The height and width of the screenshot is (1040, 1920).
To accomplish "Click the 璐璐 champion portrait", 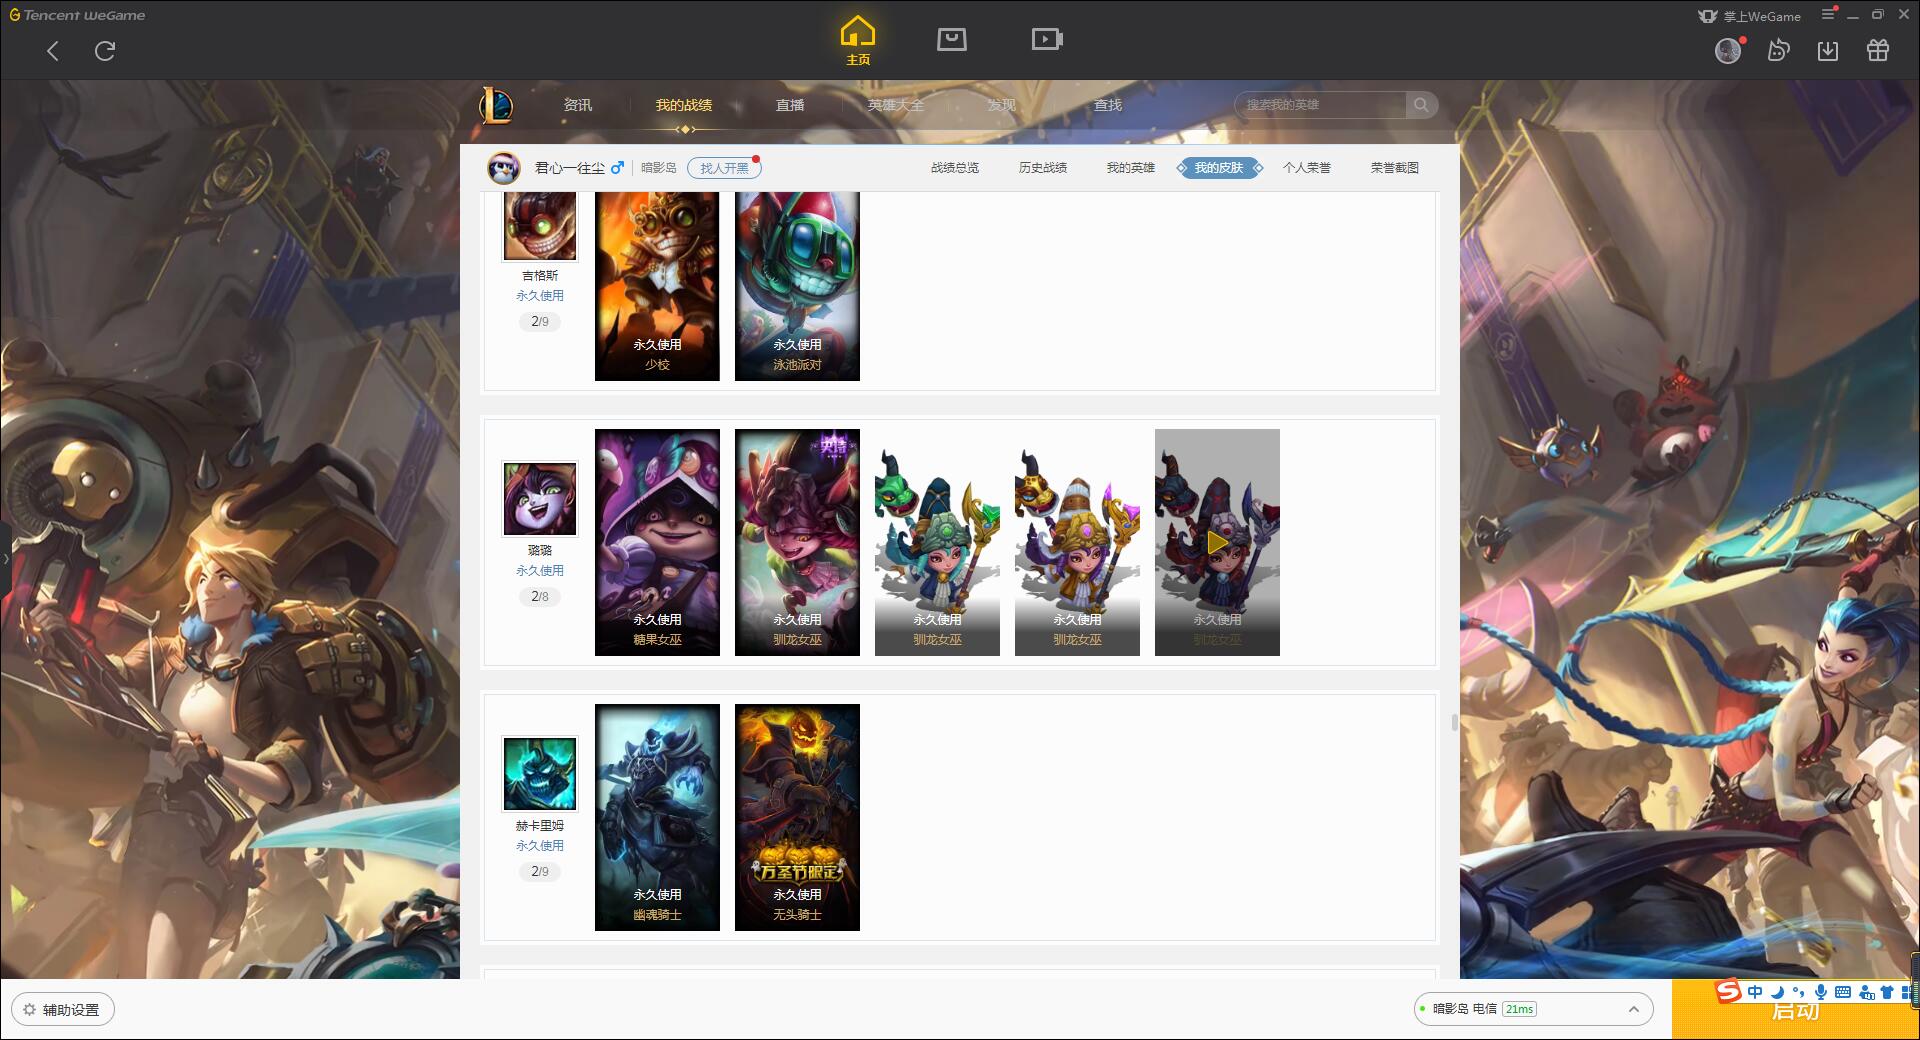I will [540, 498].
